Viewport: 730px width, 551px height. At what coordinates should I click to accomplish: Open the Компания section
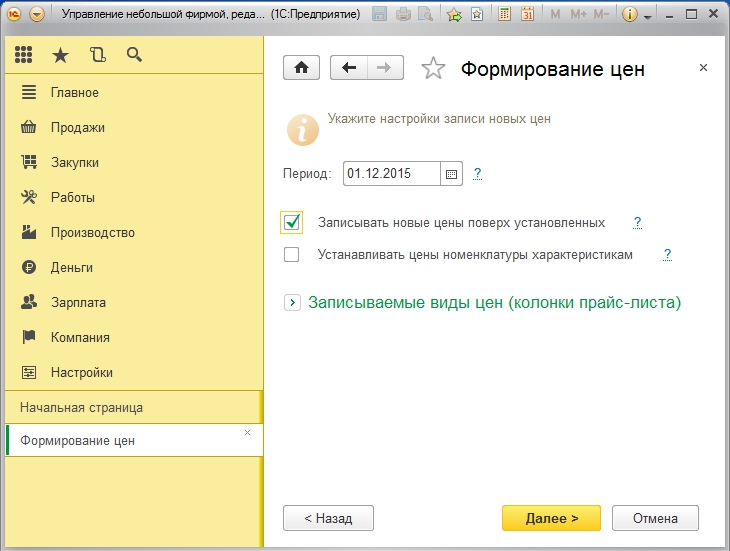click(134, 337)
